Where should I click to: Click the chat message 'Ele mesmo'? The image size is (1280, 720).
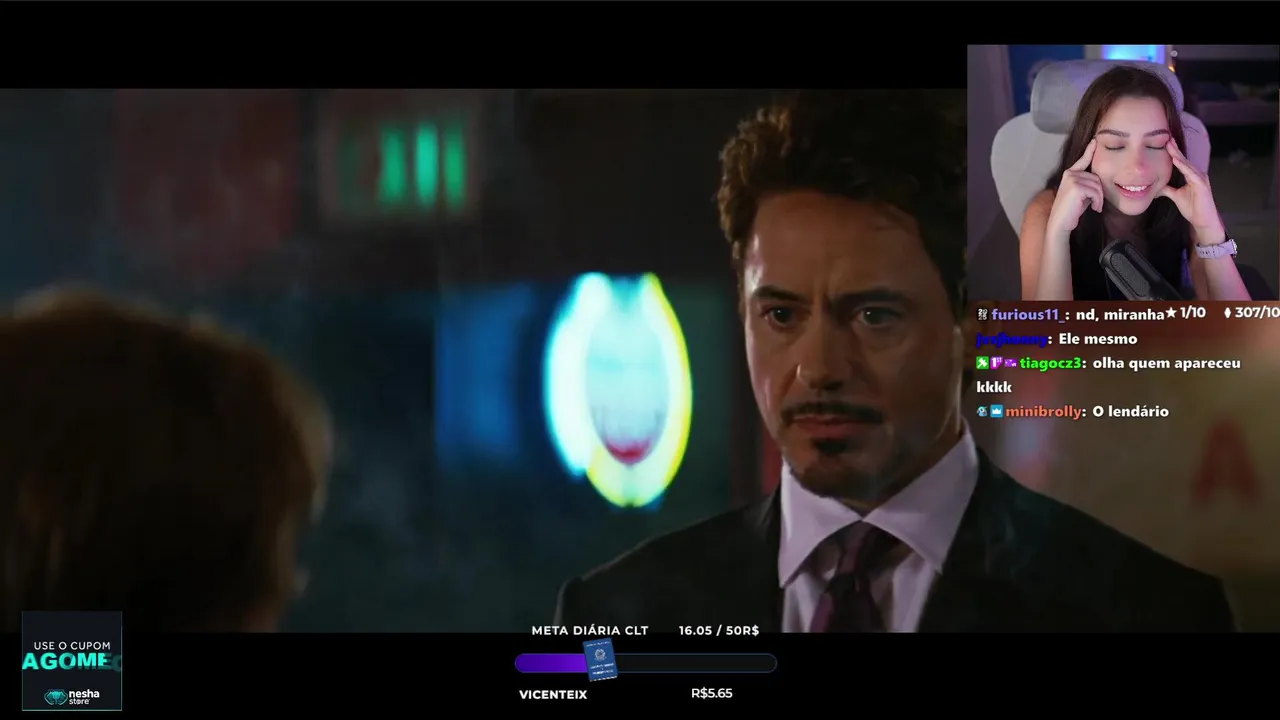(1097, 339)
